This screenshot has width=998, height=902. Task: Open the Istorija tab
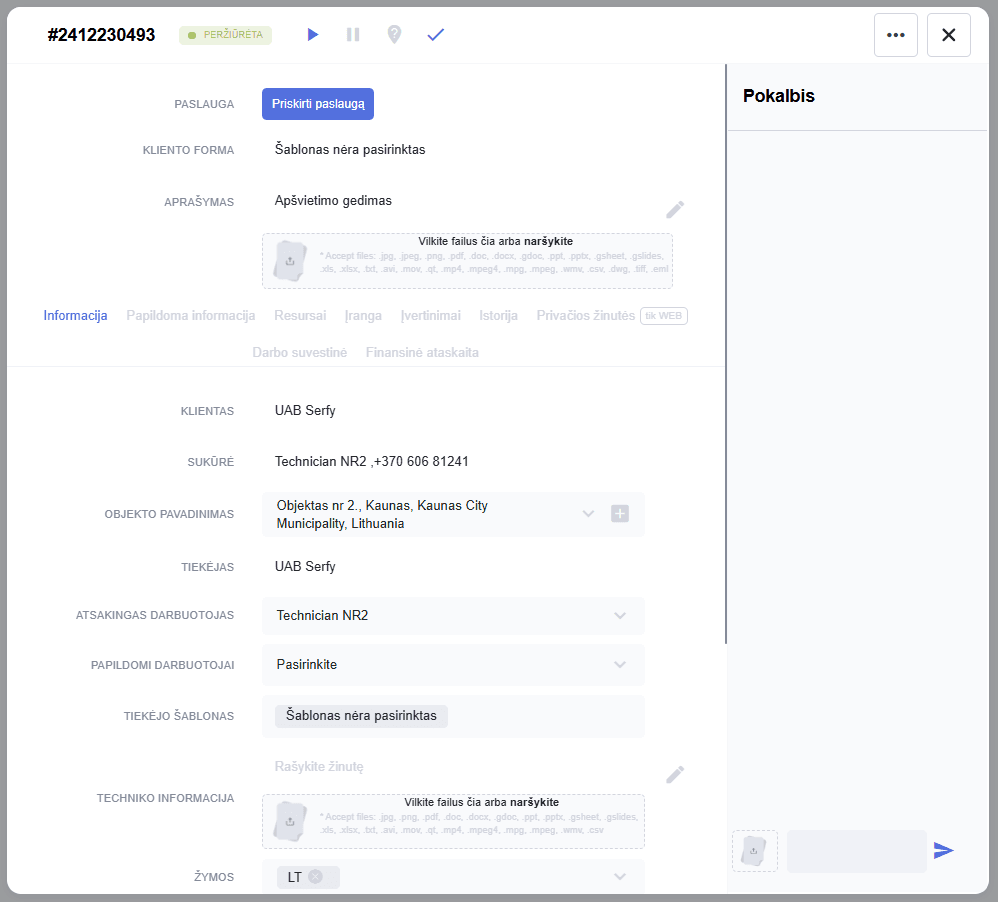pos(498,316)
